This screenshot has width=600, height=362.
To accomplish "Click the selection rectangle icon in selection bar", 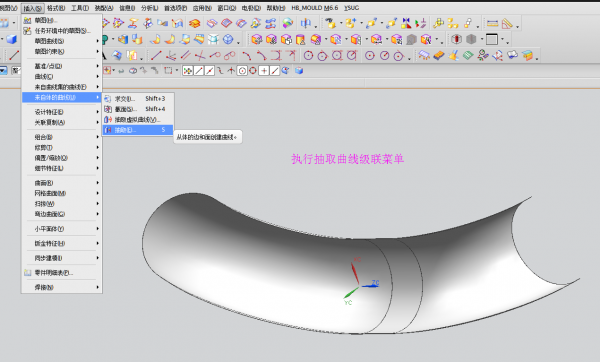I will pos(168,71).
